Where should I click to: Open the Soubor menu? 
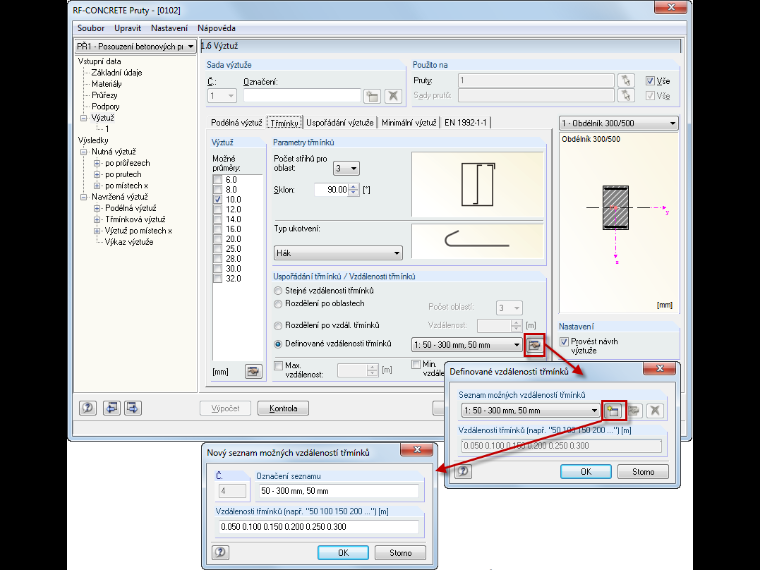click(91, 28)
